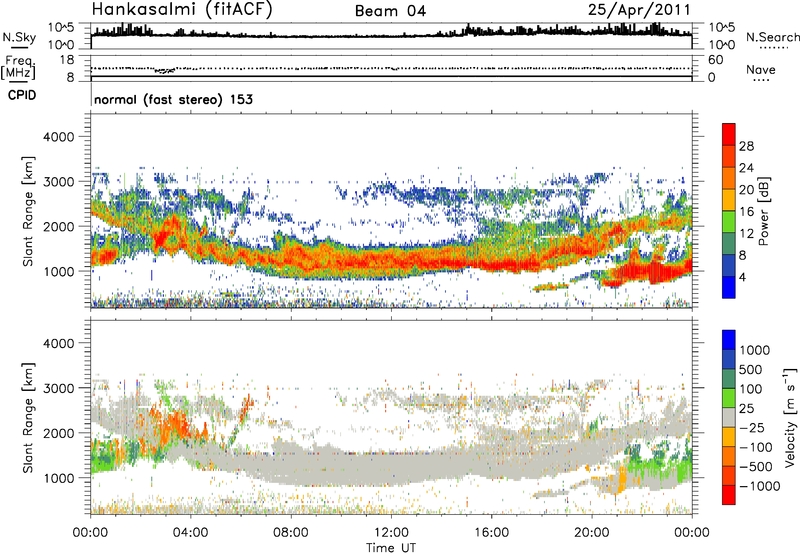The image size is (800, 554).
Task: Click 2000 tick on velocity panel axis
Action: tap(58, 433)
